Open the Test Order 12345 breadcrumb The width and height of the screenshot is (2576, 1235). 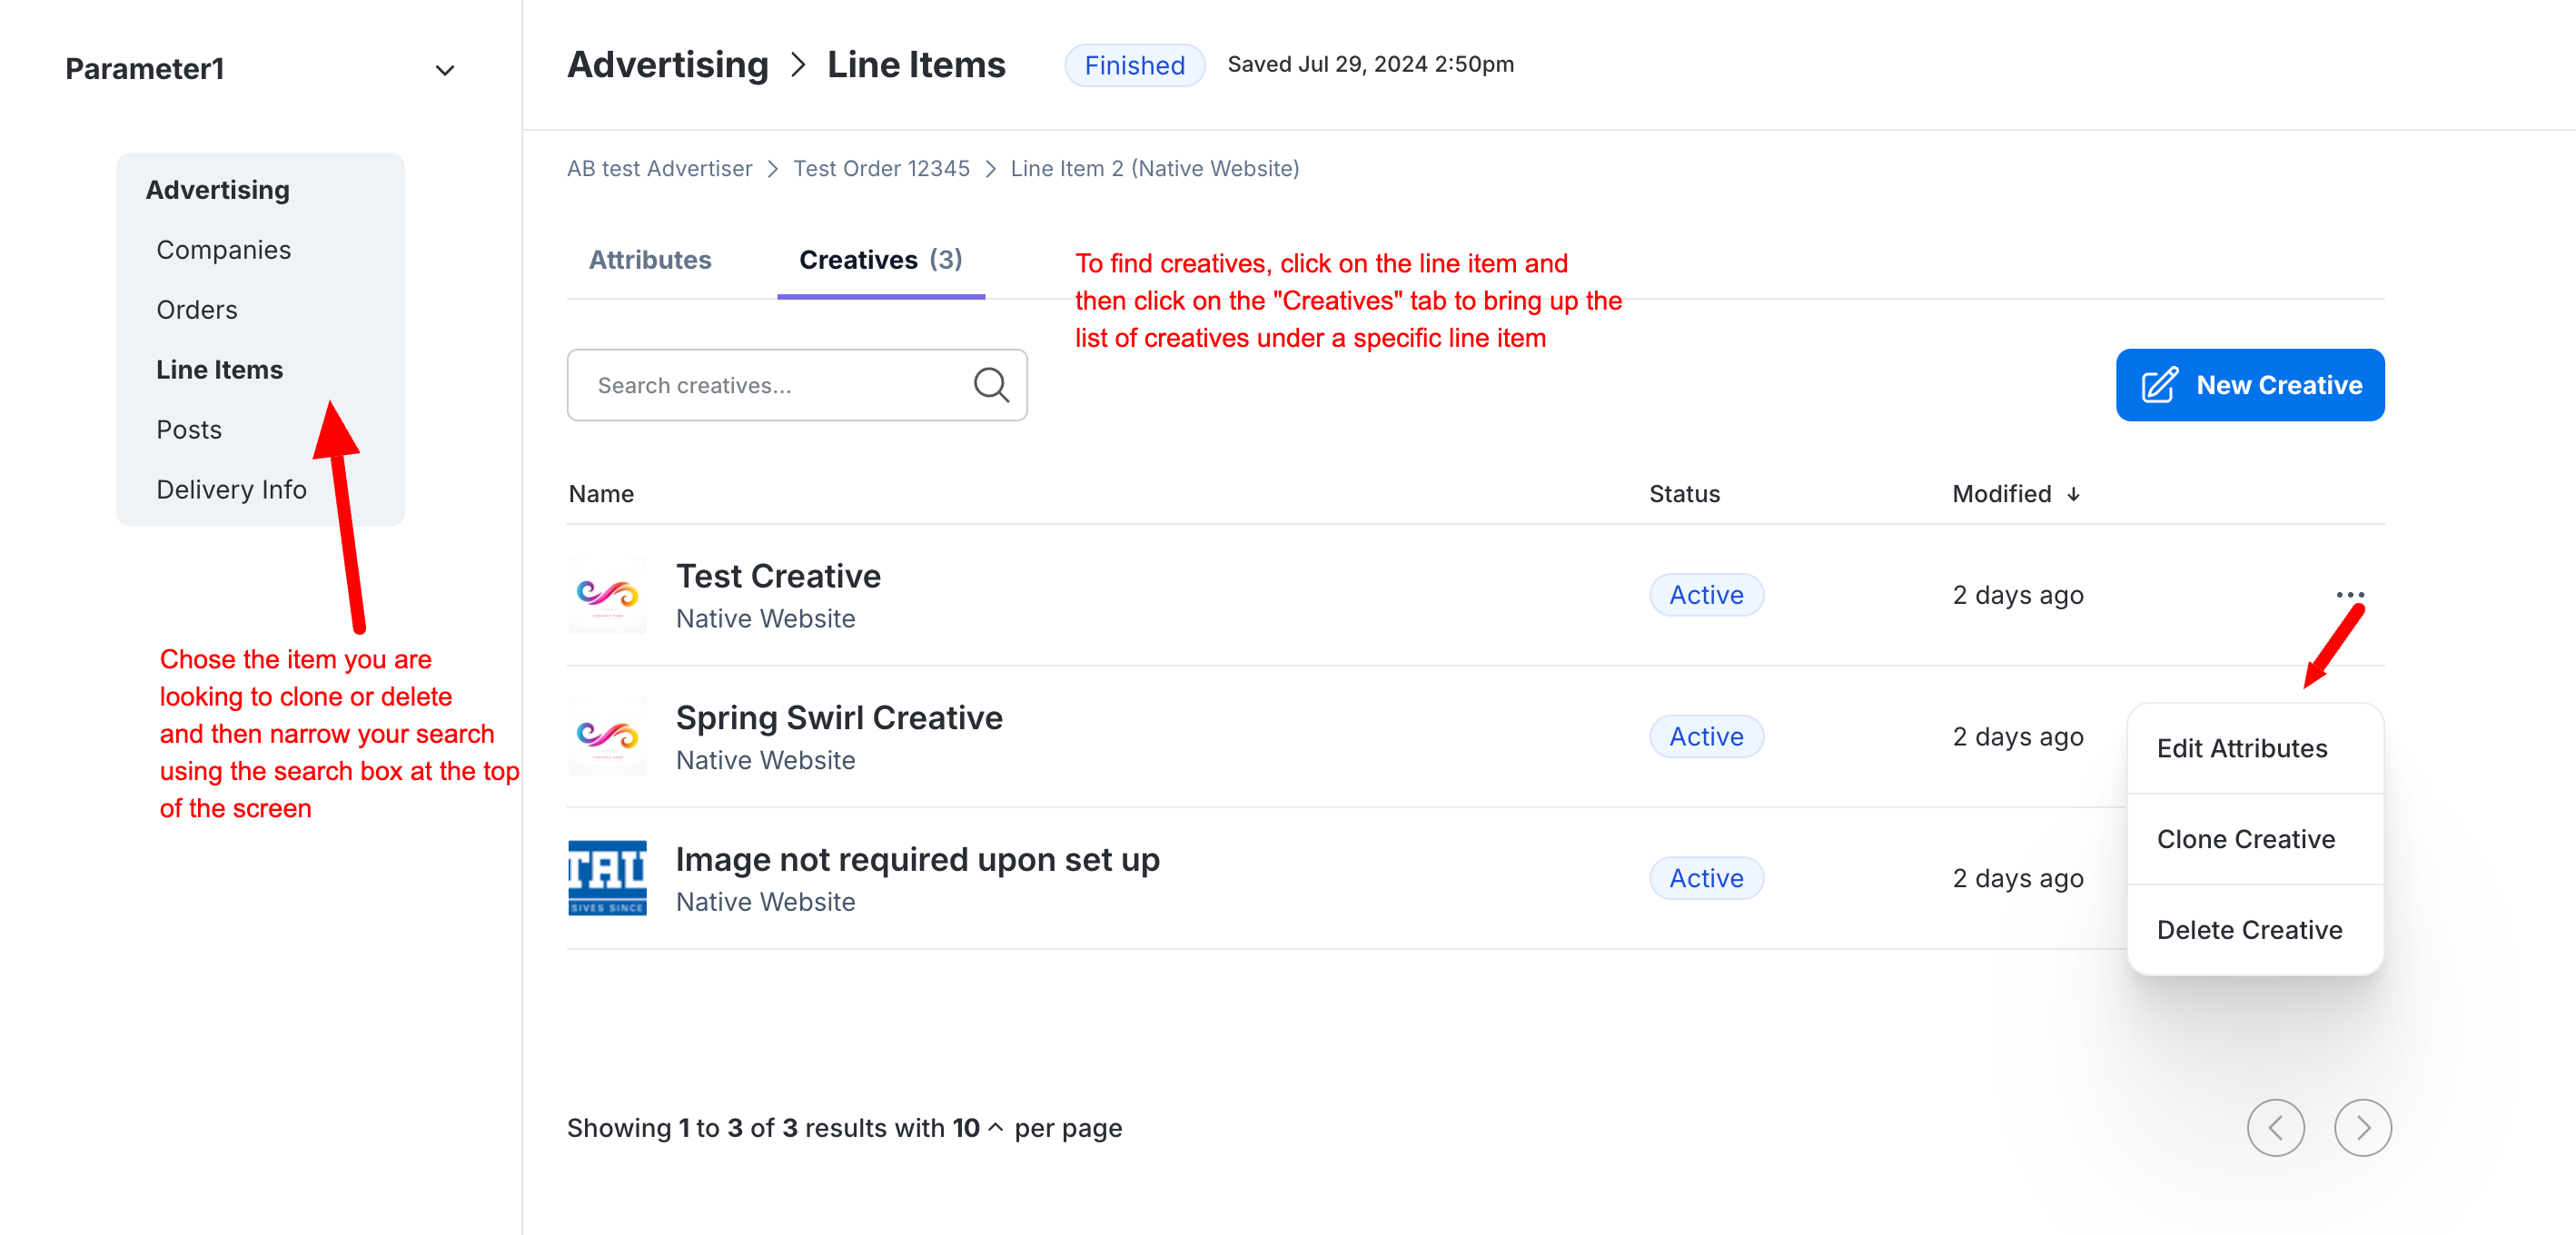point(881,168)
